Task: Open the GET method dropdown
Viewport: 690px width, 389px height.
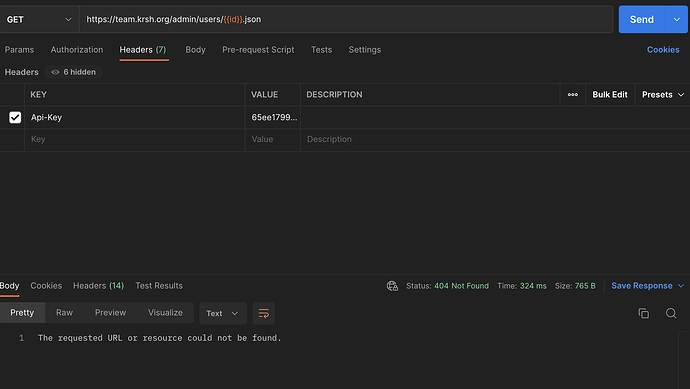Action: 39,19
